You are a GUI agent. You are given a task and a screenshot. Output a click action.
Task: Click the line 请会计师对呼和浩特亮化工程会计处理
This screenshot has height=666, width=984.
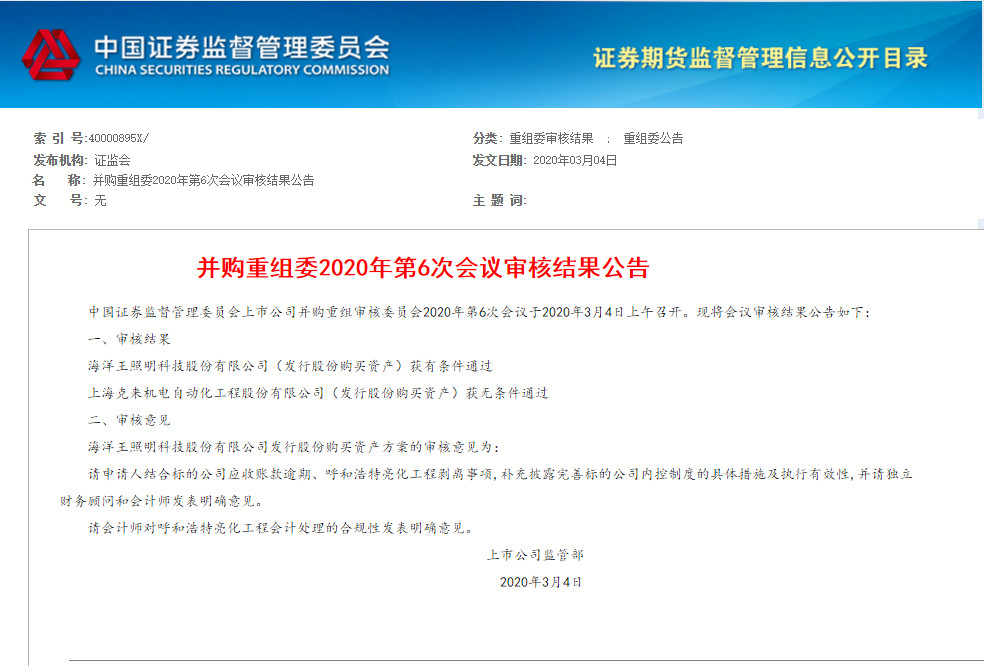281,528
